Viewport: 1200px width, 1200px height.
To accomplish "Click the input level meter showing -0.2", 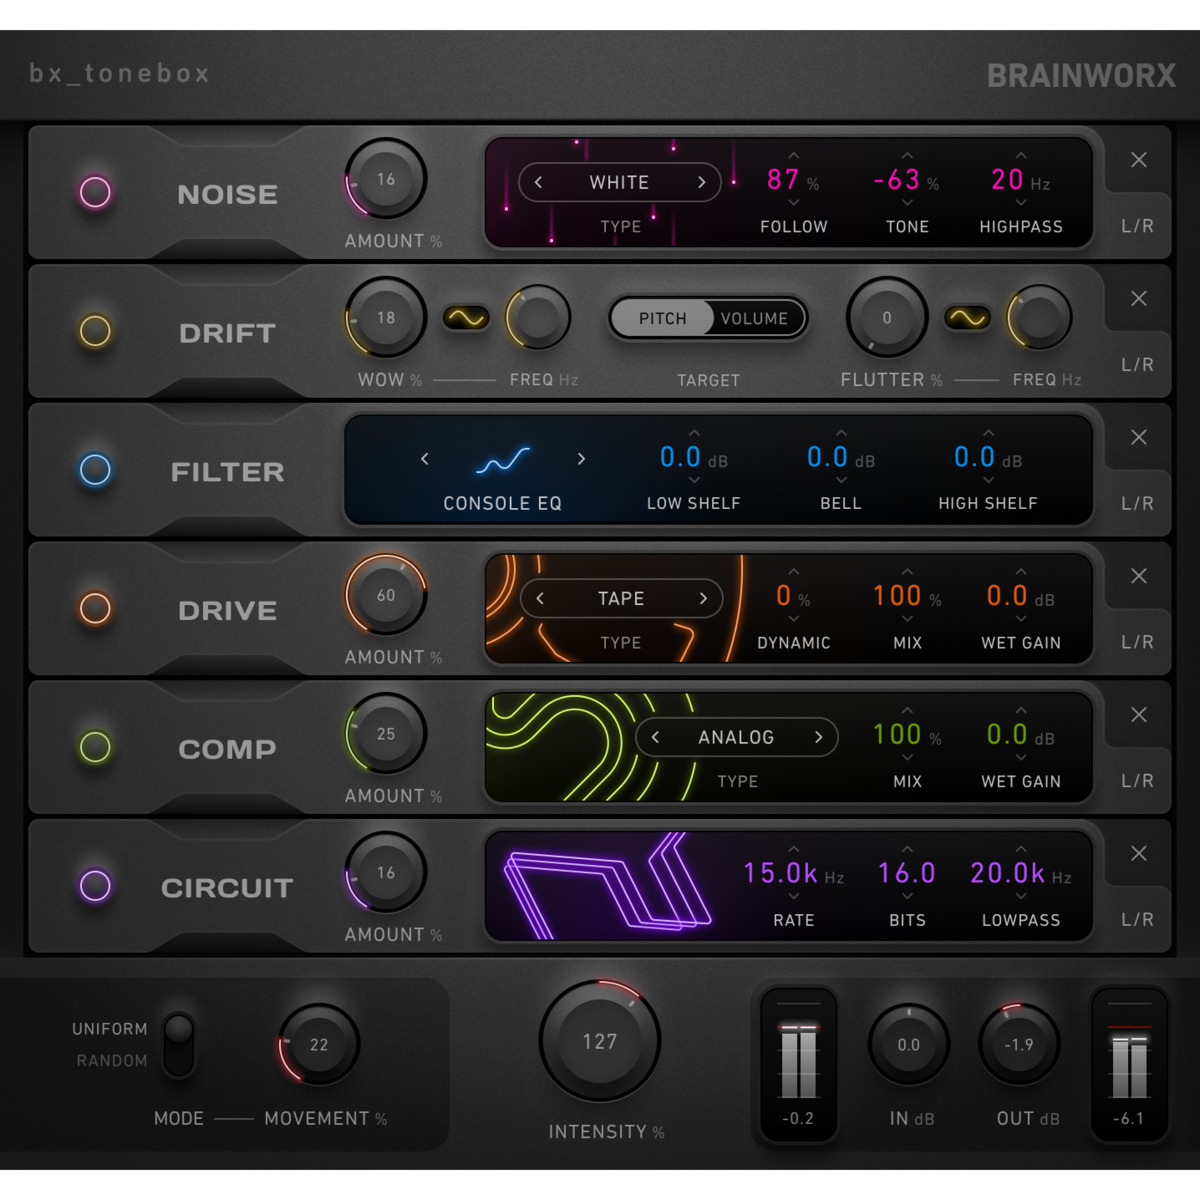I will [x=798, y=1066].
